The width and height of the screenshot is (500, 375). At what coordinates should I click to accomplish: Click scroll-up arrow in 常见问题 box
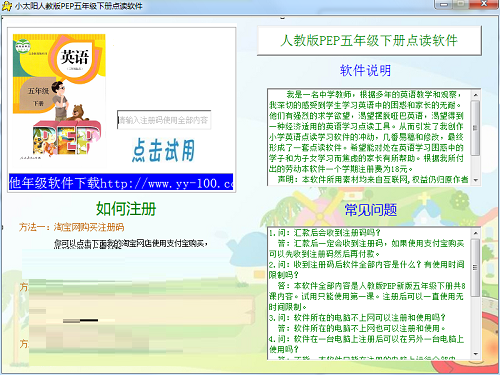476,233
